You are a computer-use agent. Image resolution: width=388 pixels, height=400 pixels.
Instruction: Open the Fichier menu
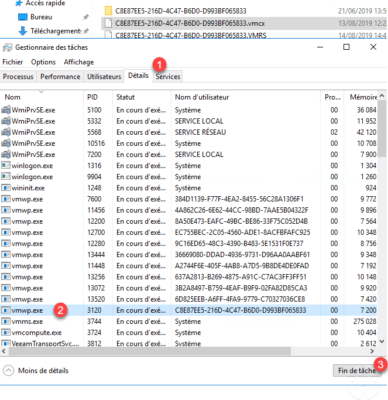tap(13, 62)
